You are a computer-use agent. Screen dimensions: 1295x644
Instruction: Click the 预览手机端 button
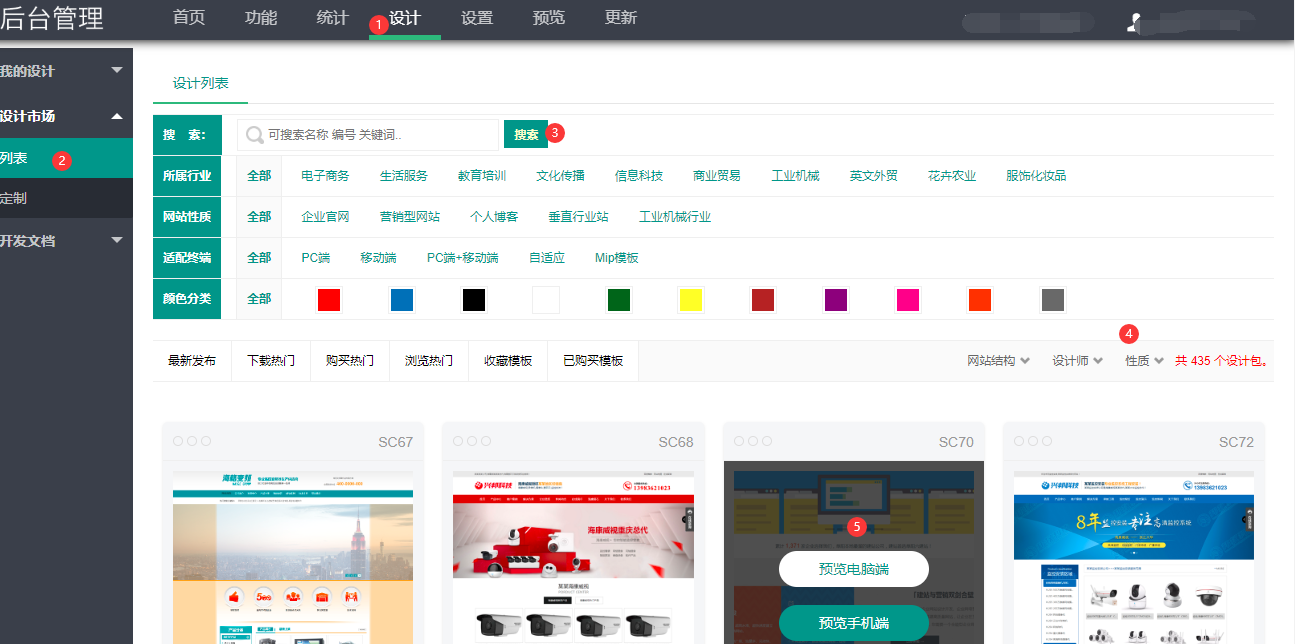(x=853, y=623)
